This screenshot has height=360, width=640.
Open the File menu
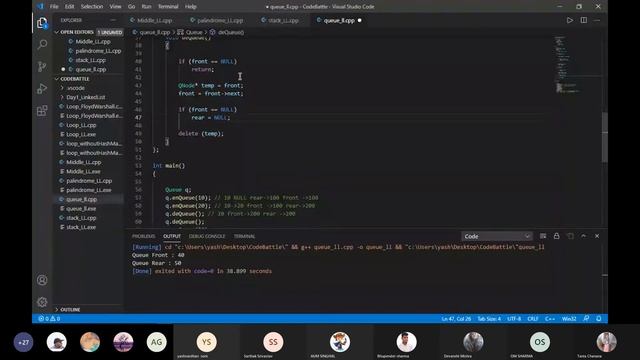[54, 7]
